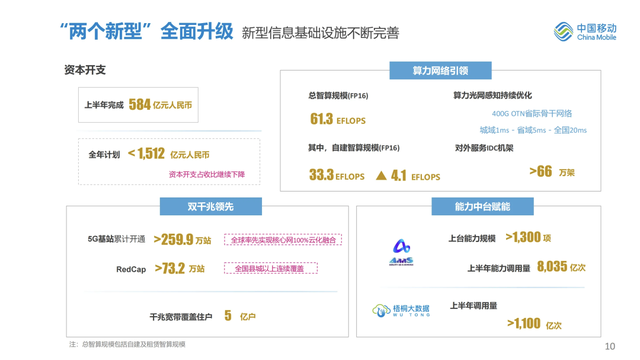Click the China Mobile logo

(585, 31)
